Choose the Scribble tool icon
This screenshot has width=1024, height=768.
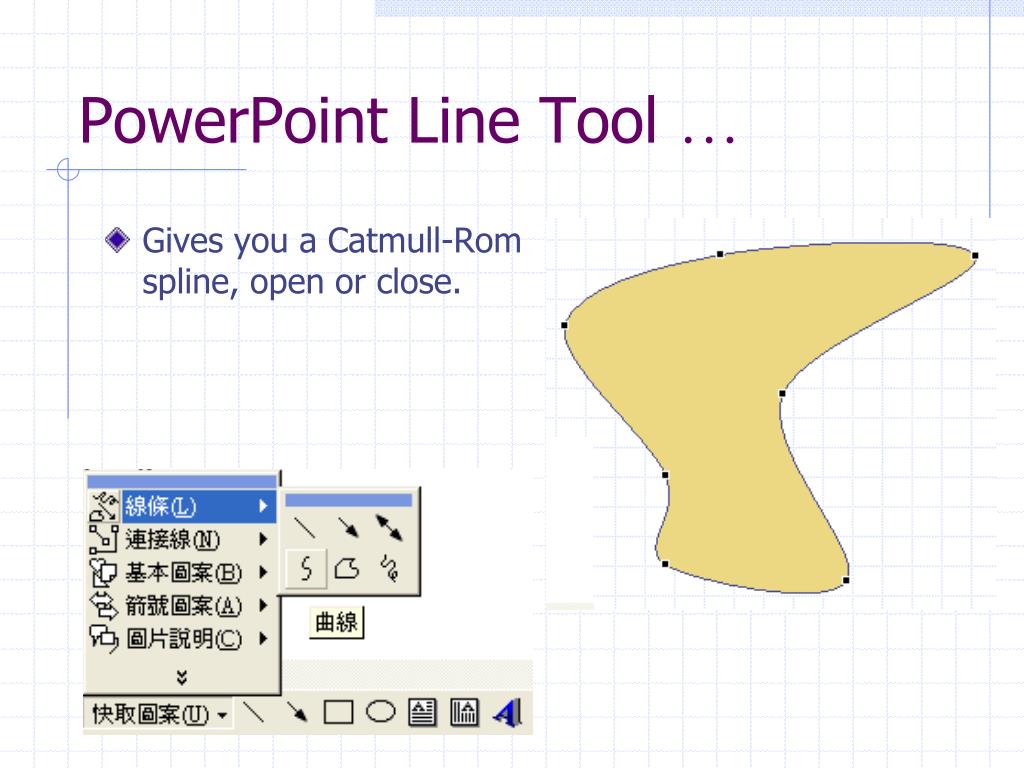(x=389, y=568)
